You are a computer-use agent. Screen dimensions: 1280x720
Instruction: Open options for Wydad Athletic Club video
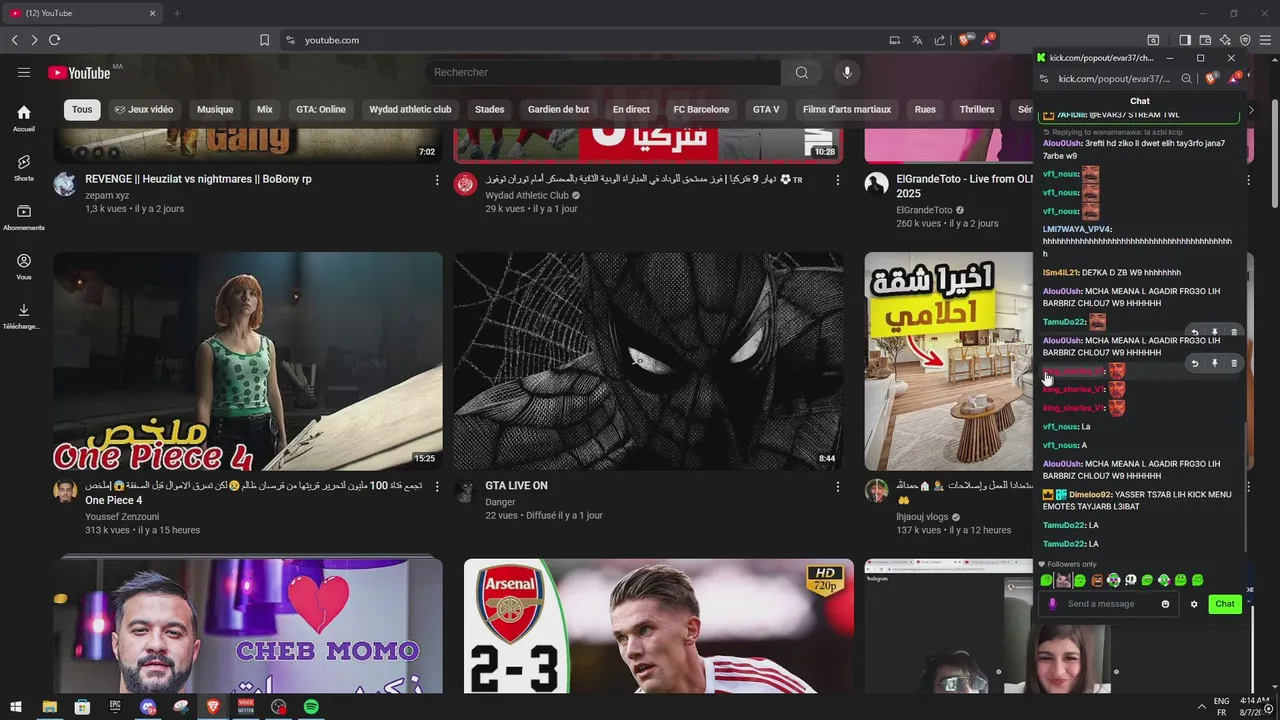[838, 180]
